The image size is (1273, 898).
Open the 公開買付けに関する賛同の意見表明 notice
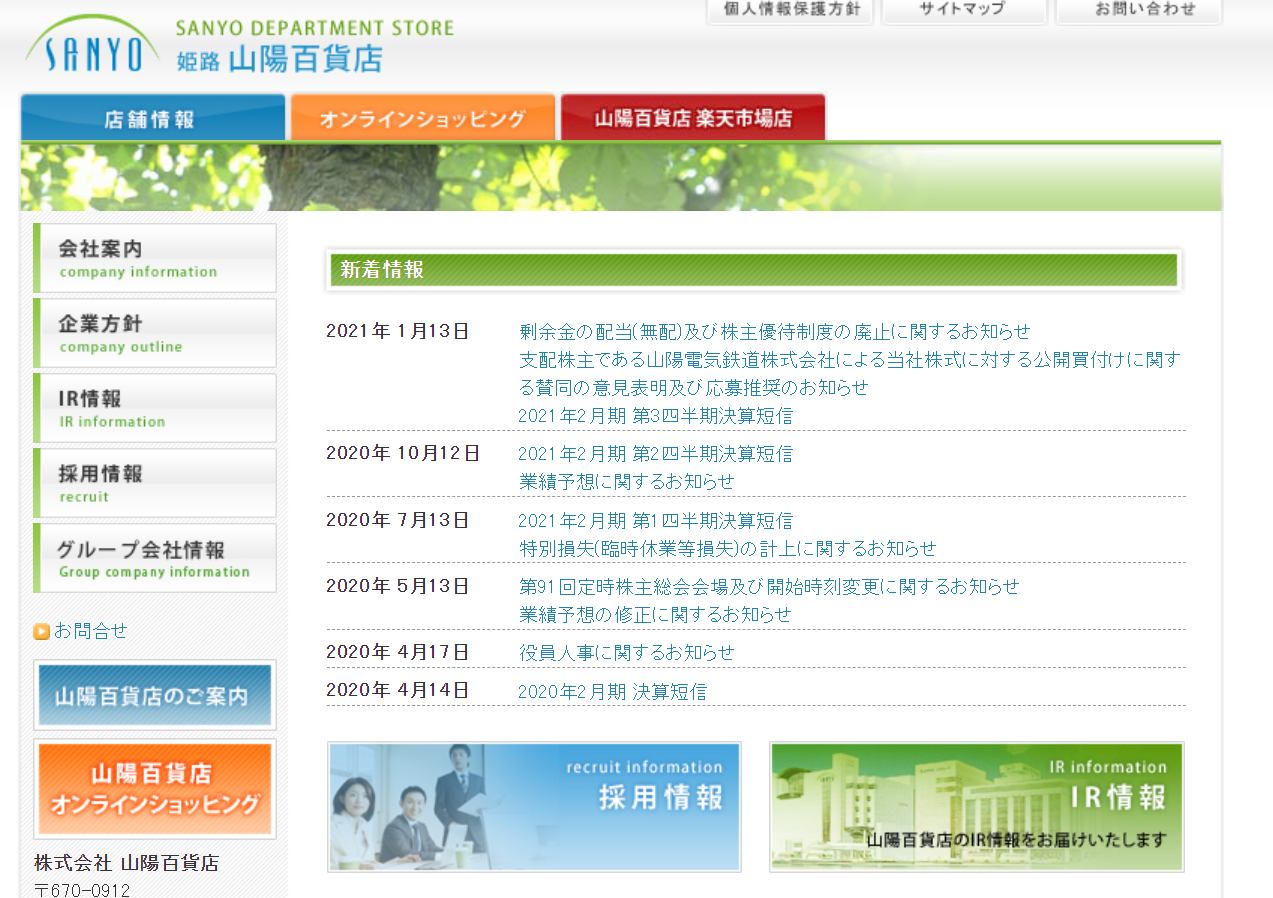[x=850, y=373]
